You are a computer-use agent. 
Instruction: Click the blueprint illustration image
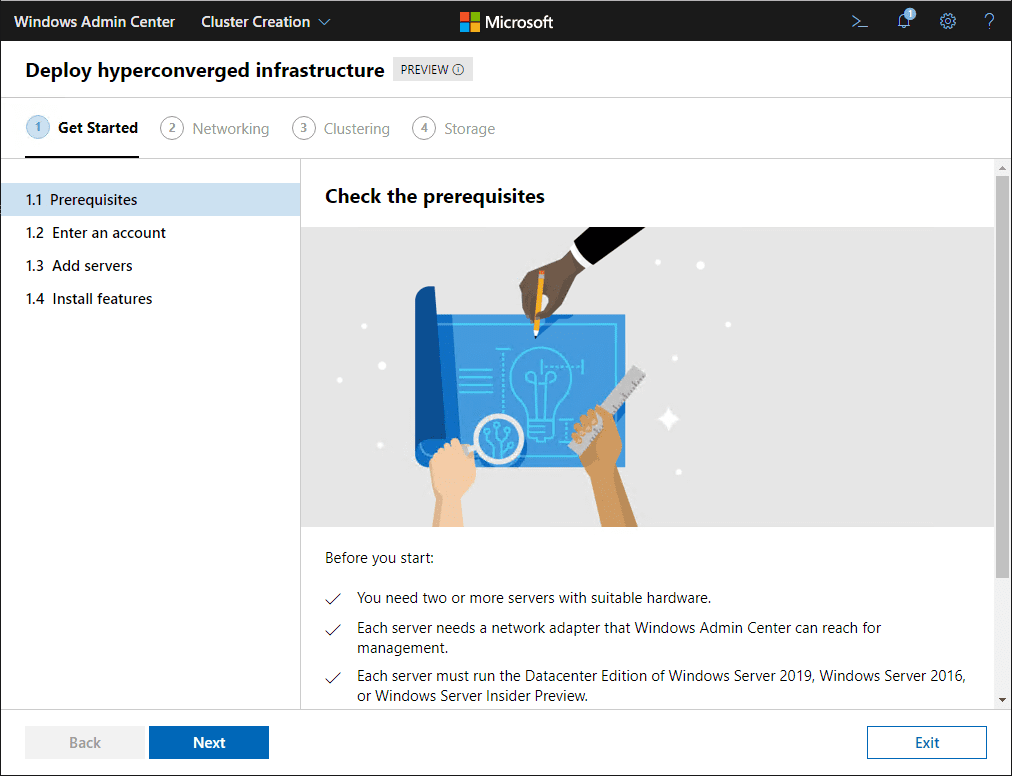tap(647, 376)
